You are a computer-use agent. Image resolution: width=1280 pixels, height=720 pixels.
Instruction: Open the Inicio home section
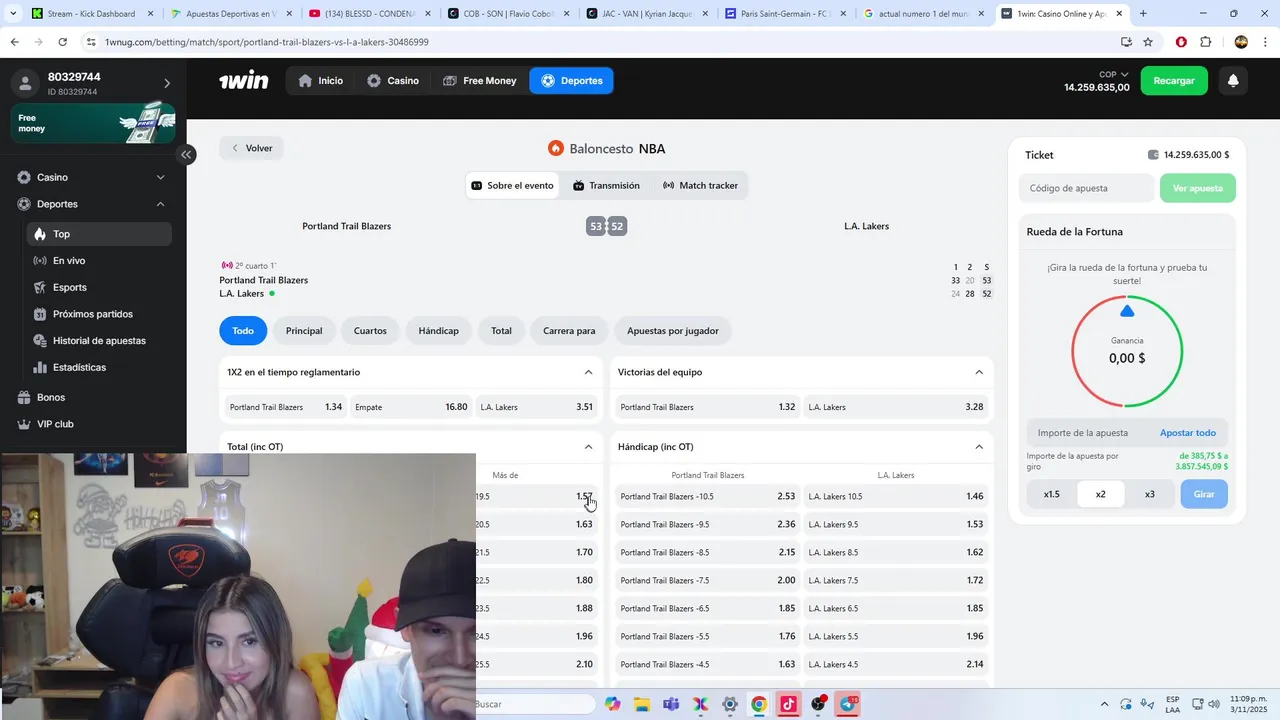[x=320, y=81]
